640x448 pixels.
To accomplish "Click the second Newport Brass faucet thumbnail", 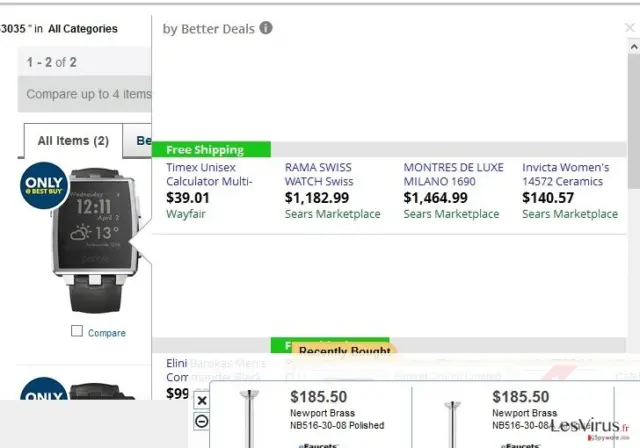I will pyautogui.click(x=452, y=424).
